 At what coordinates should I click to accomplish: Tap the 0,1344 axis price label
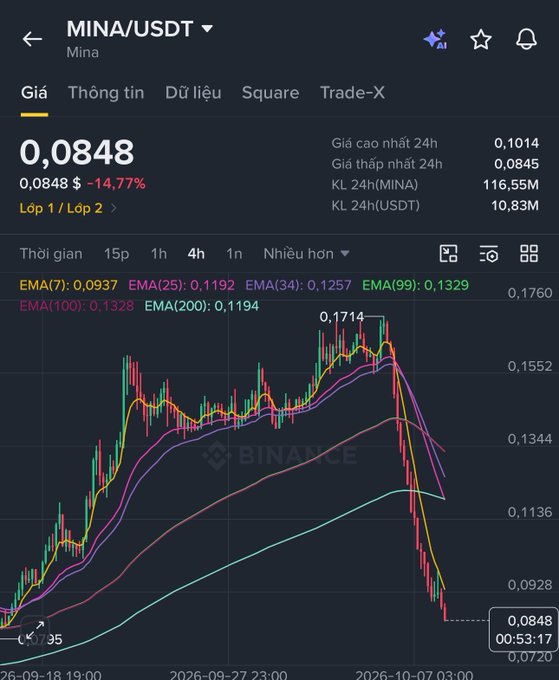point(530,439)
